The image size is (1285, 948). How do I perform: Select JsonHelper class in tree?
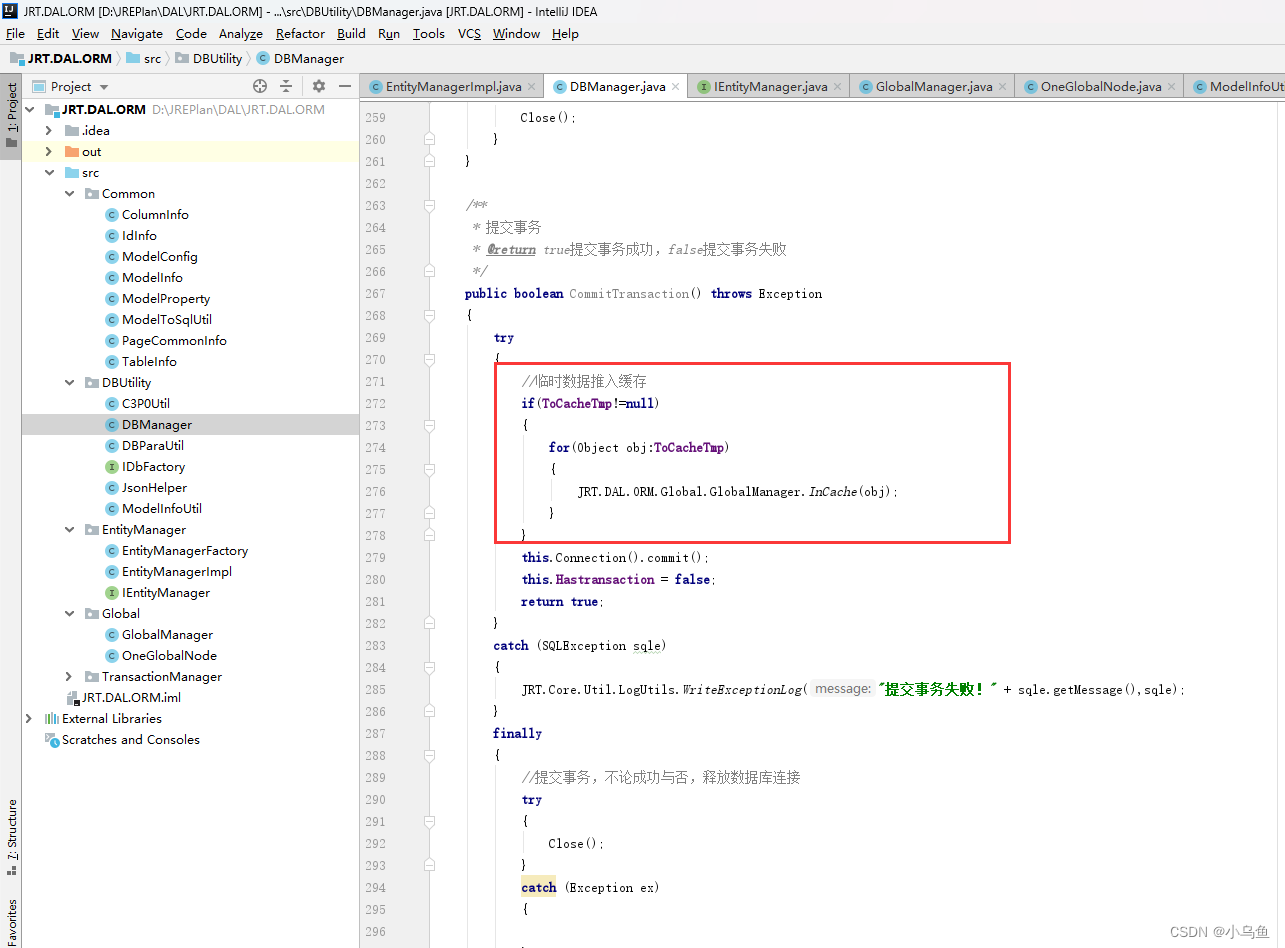154,487
